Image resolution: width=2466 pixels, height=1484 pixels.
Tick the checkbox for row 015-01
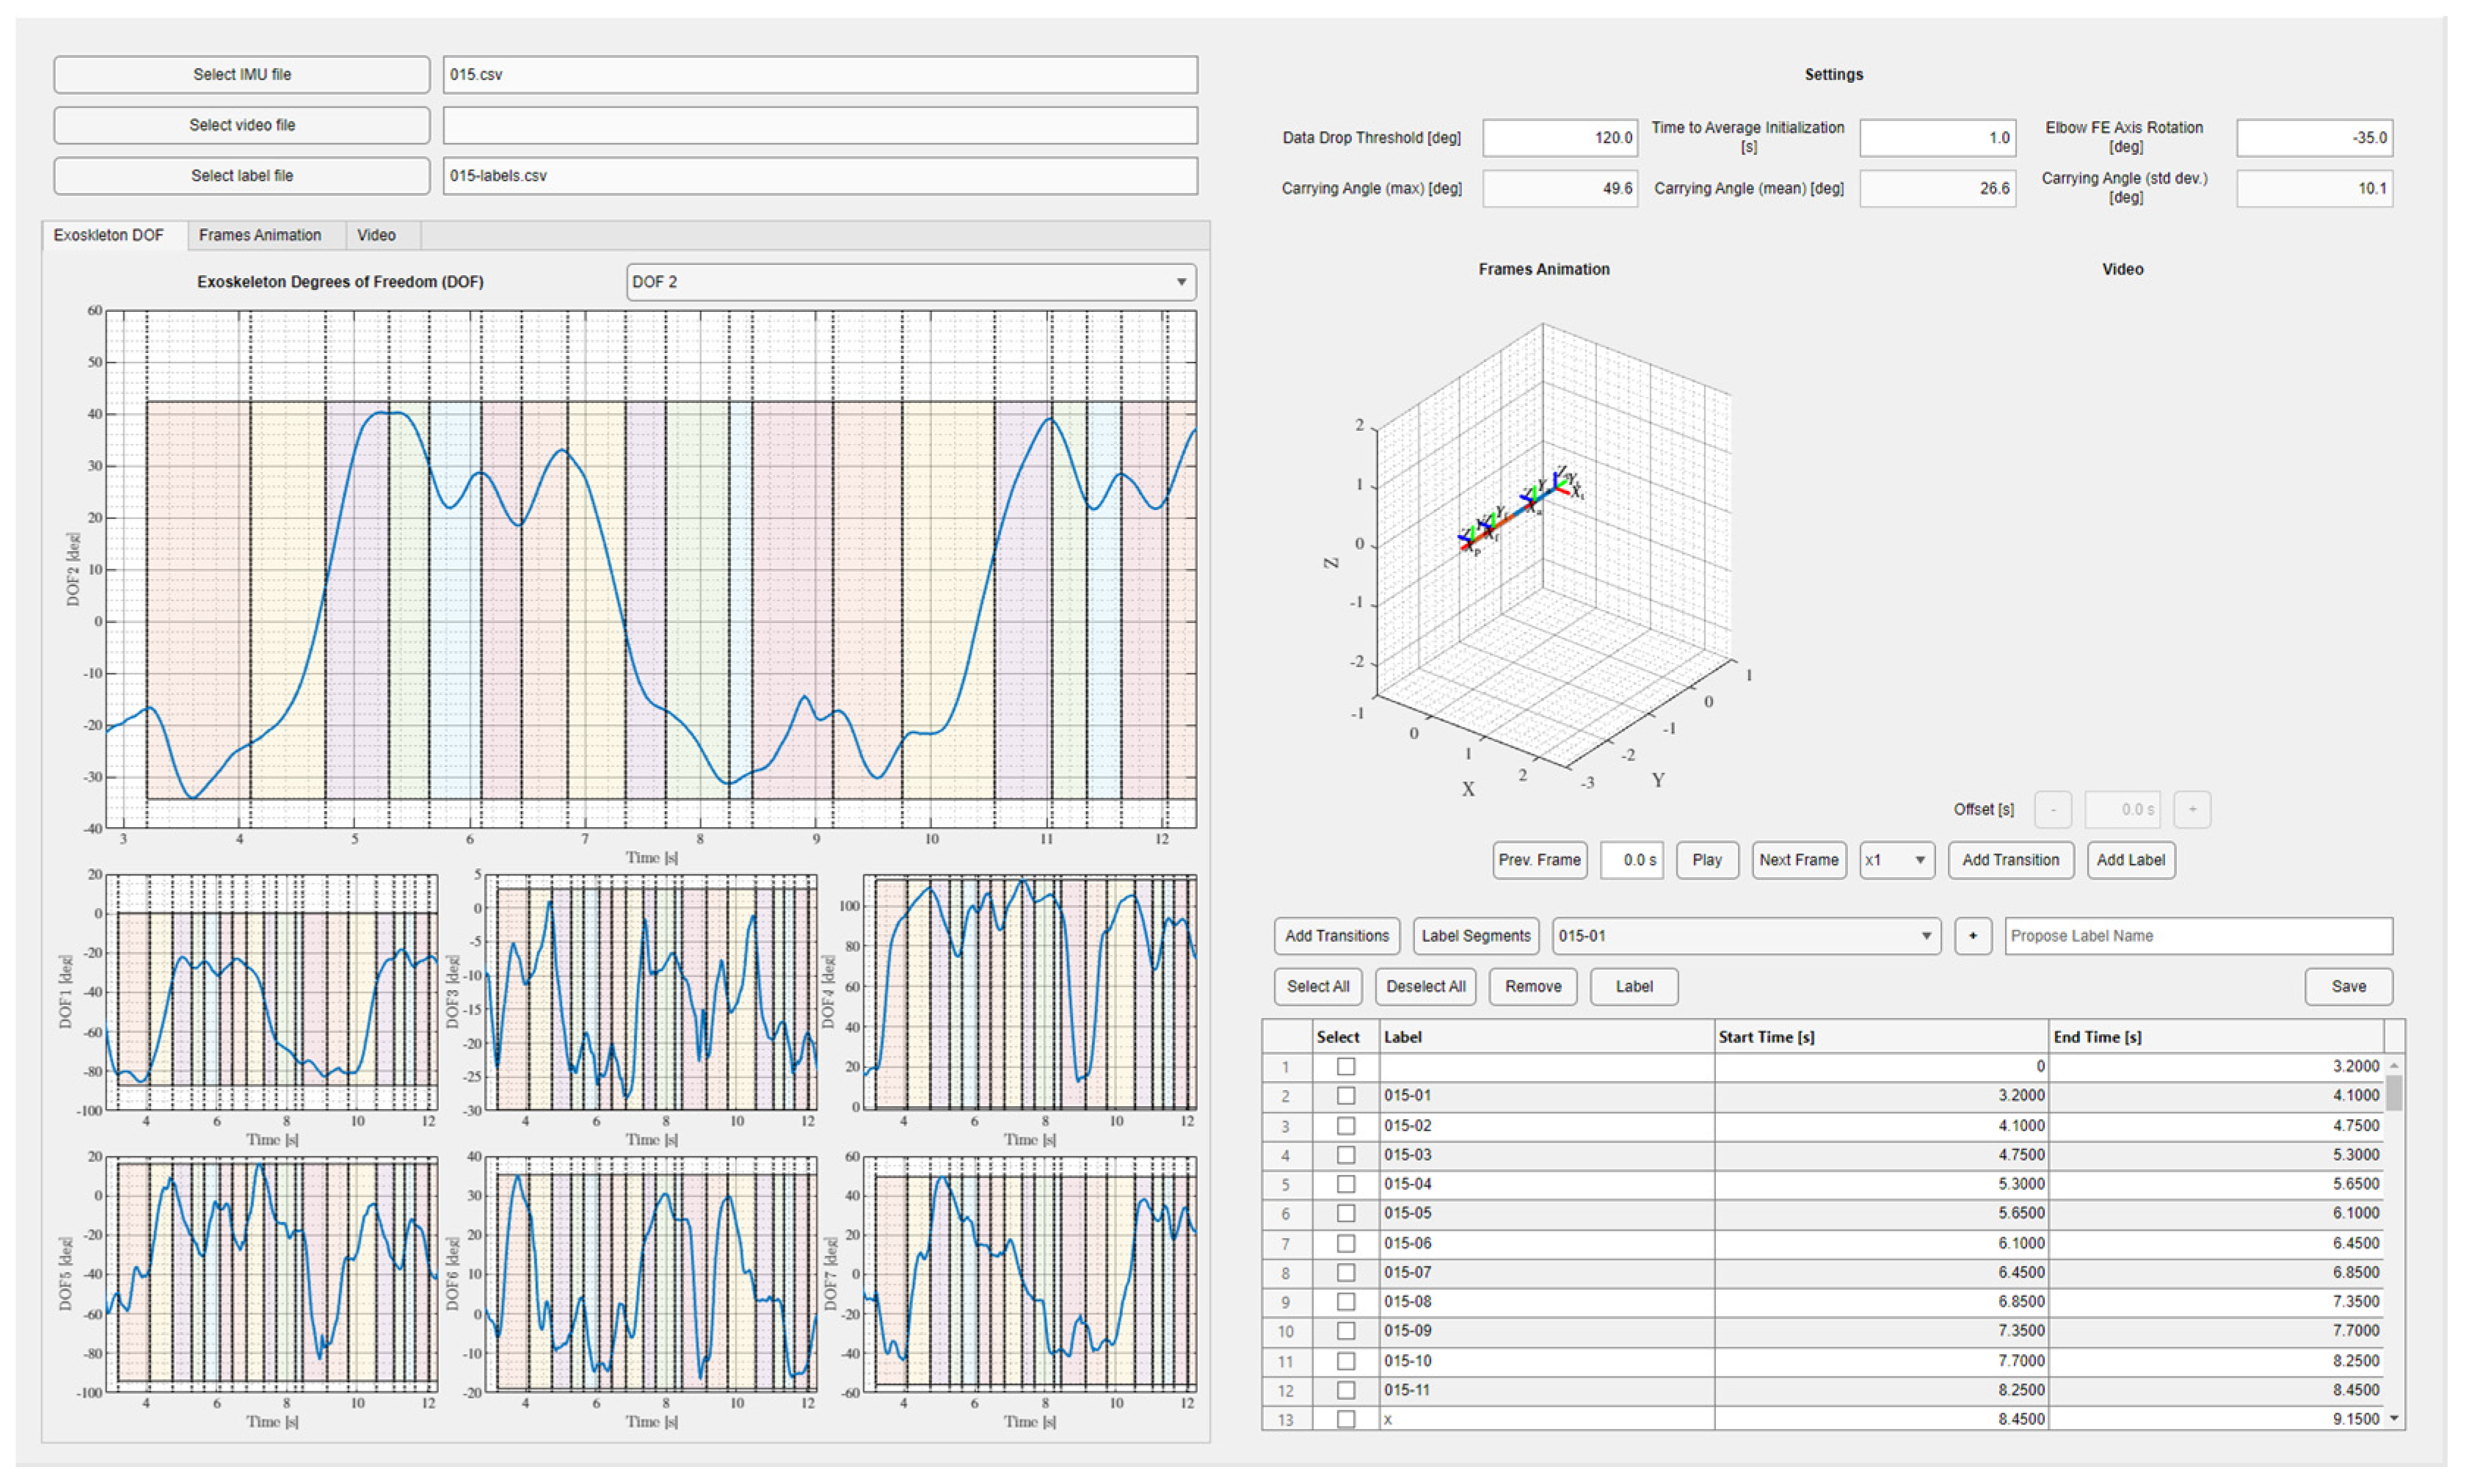(x=1345, y=1096)
